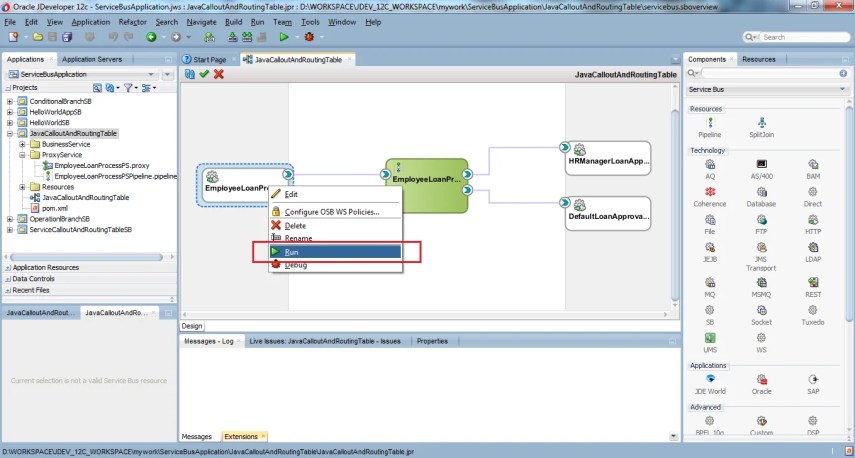Choose Configure OSB WS Policies
Image resolution: width=855 pixels, height=458 pixels.
click(x=335, y=212)
